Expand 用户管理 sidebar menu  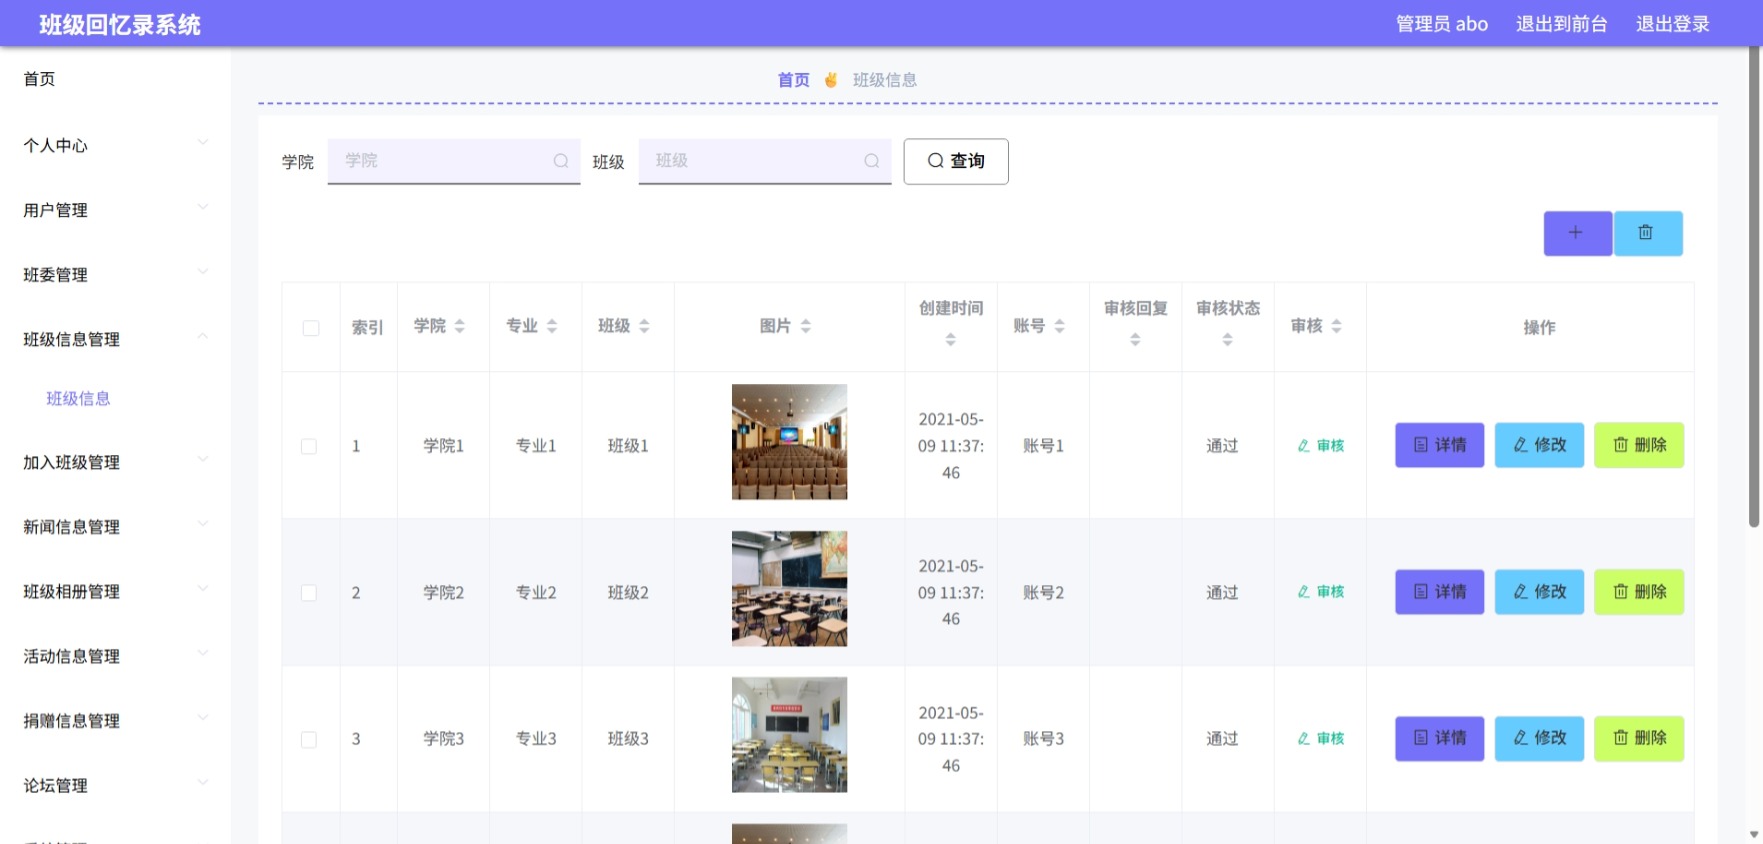[x=115, y=210]
